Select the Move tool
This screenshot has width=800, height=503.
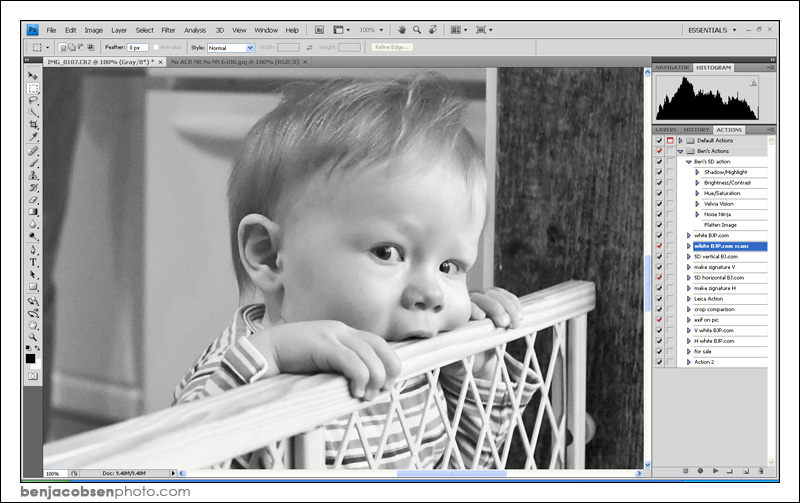[33, 76]
